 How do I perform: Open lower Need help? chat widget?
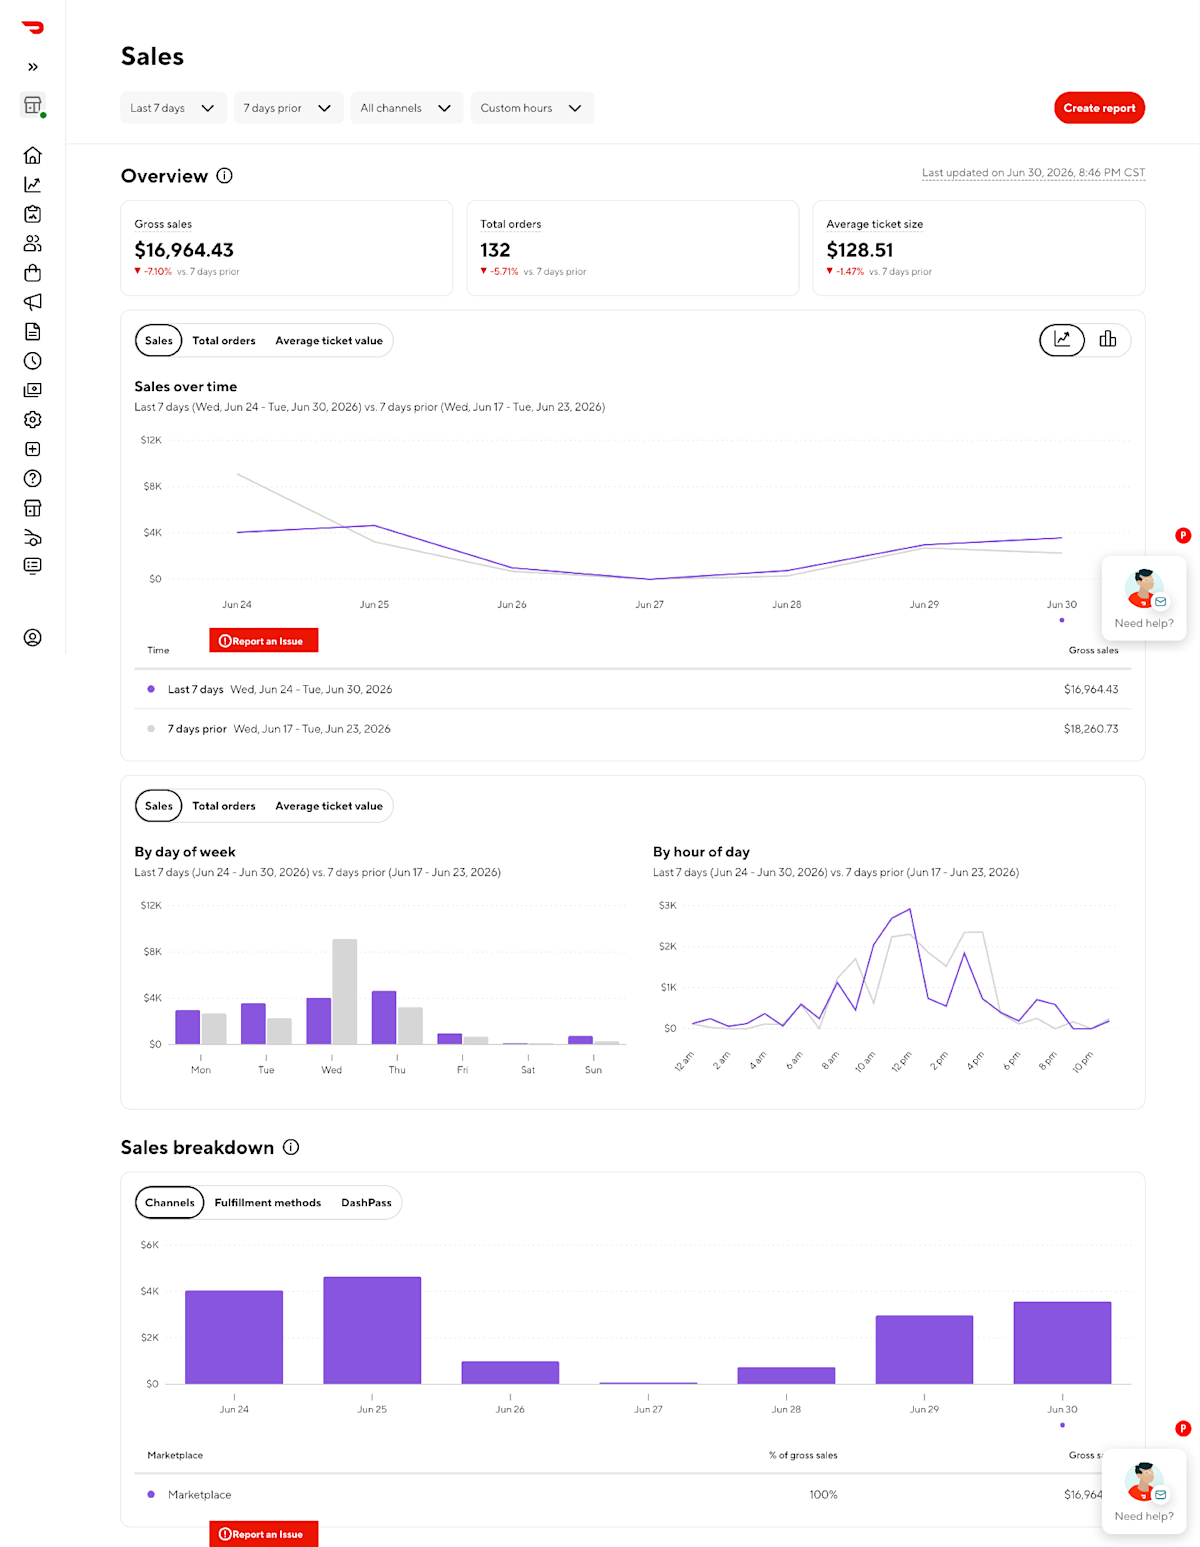(1144, 1491)
